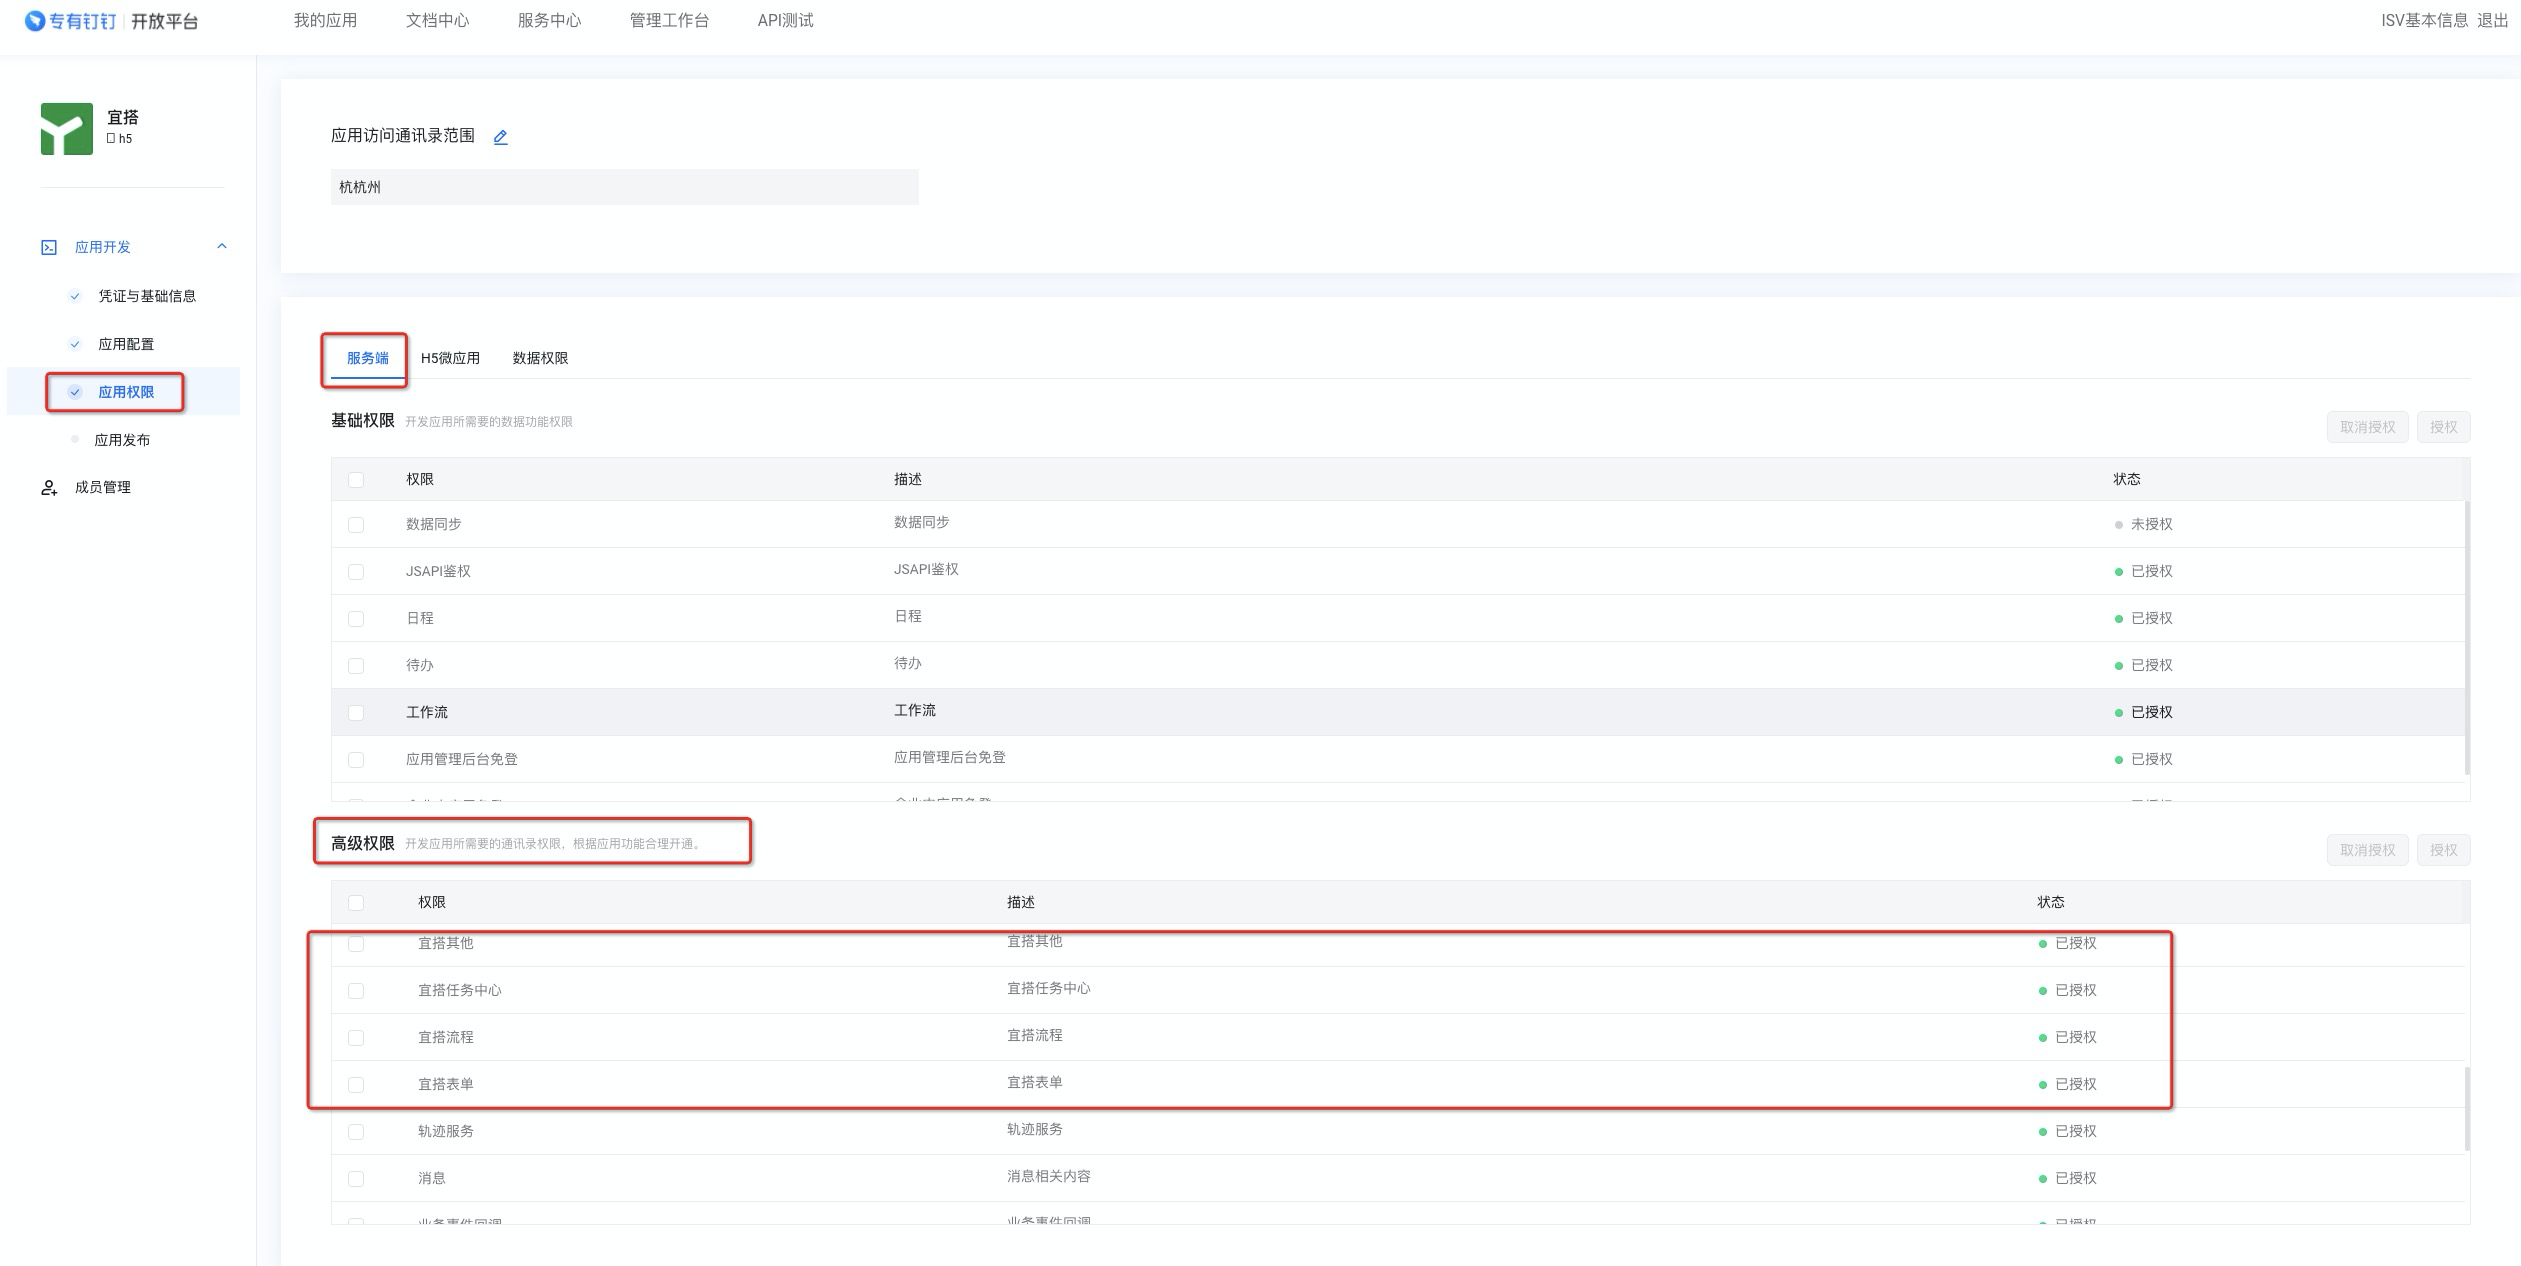Click the 专有钉钉 logo in header
This screenshot has width=2521, height=1266.
point(70,21)
